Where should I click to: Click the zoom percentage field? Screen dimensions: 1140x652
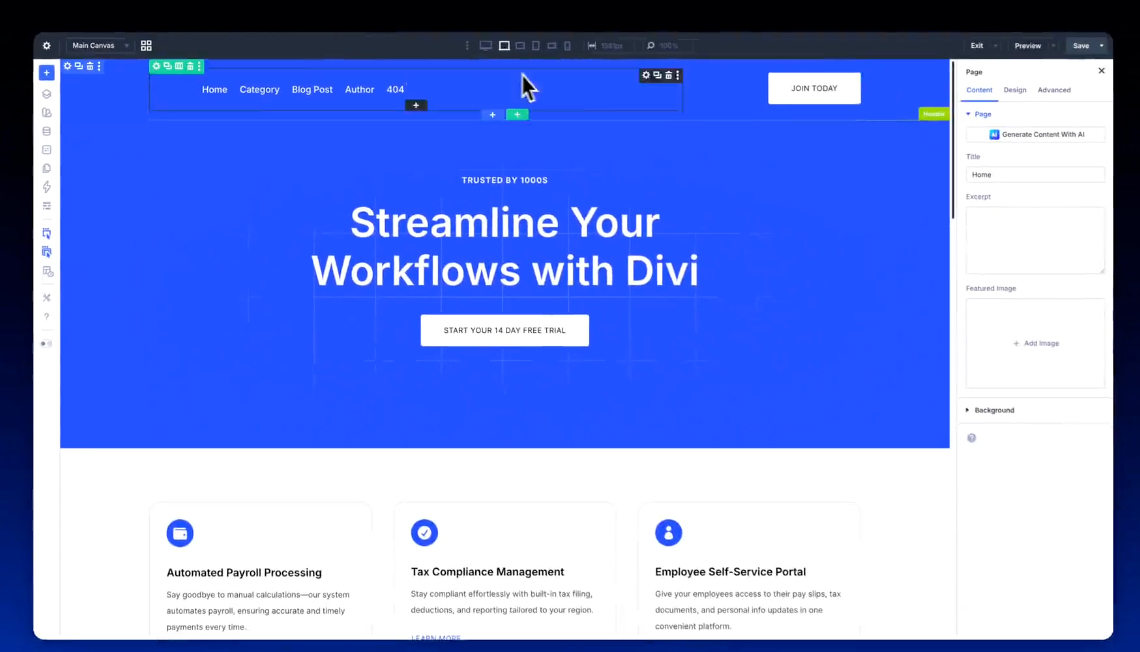pos(669,46)
